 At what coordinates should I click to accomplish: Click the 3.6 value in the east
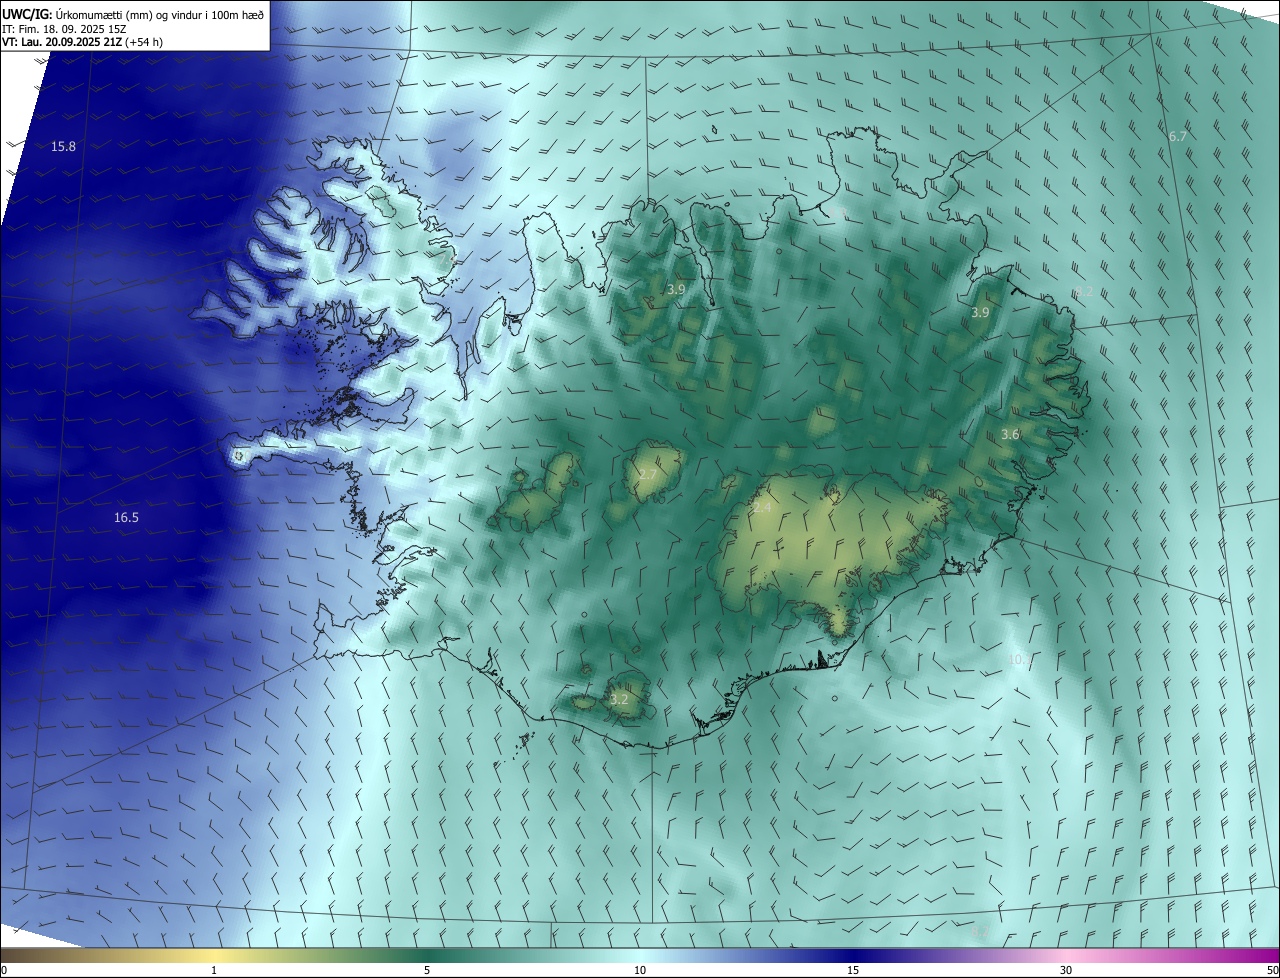pos(1010,434)
